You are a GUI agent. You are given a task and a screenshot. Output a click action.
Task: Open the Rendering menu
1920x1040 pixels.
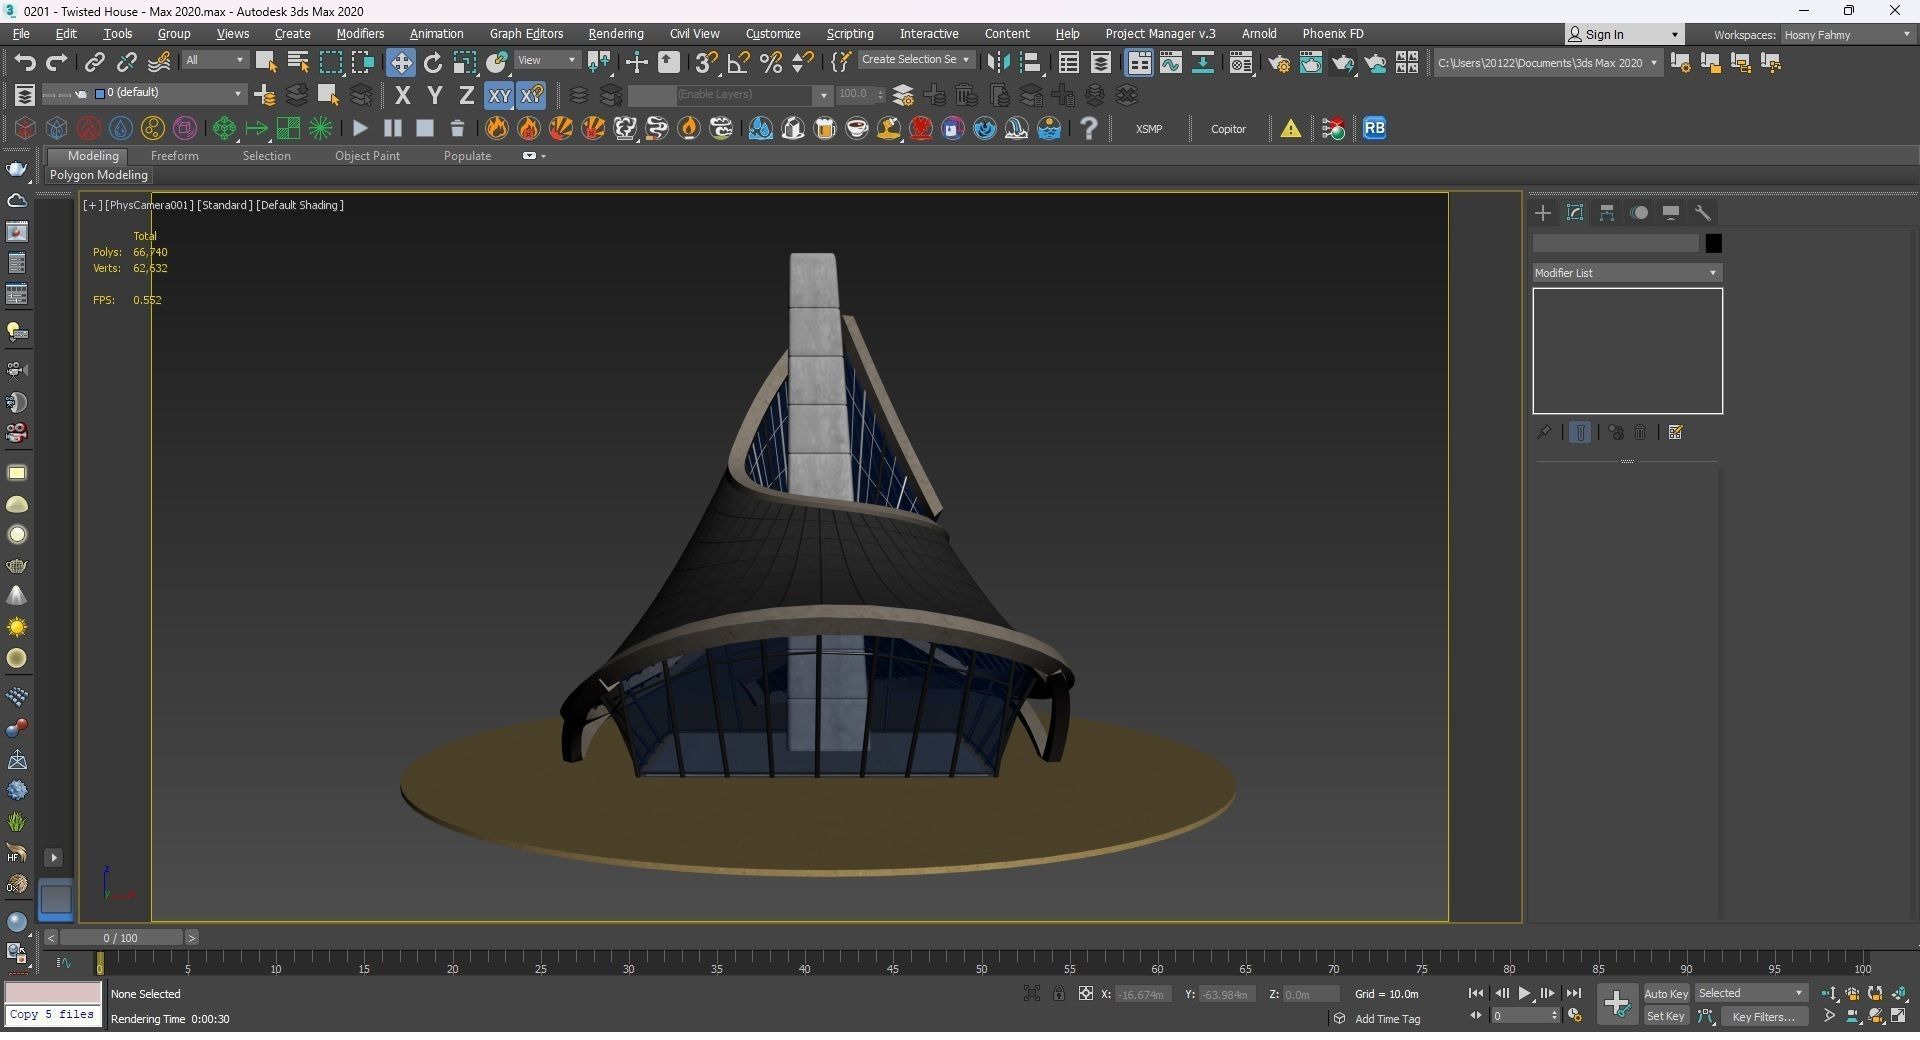(x=615, y=34)
